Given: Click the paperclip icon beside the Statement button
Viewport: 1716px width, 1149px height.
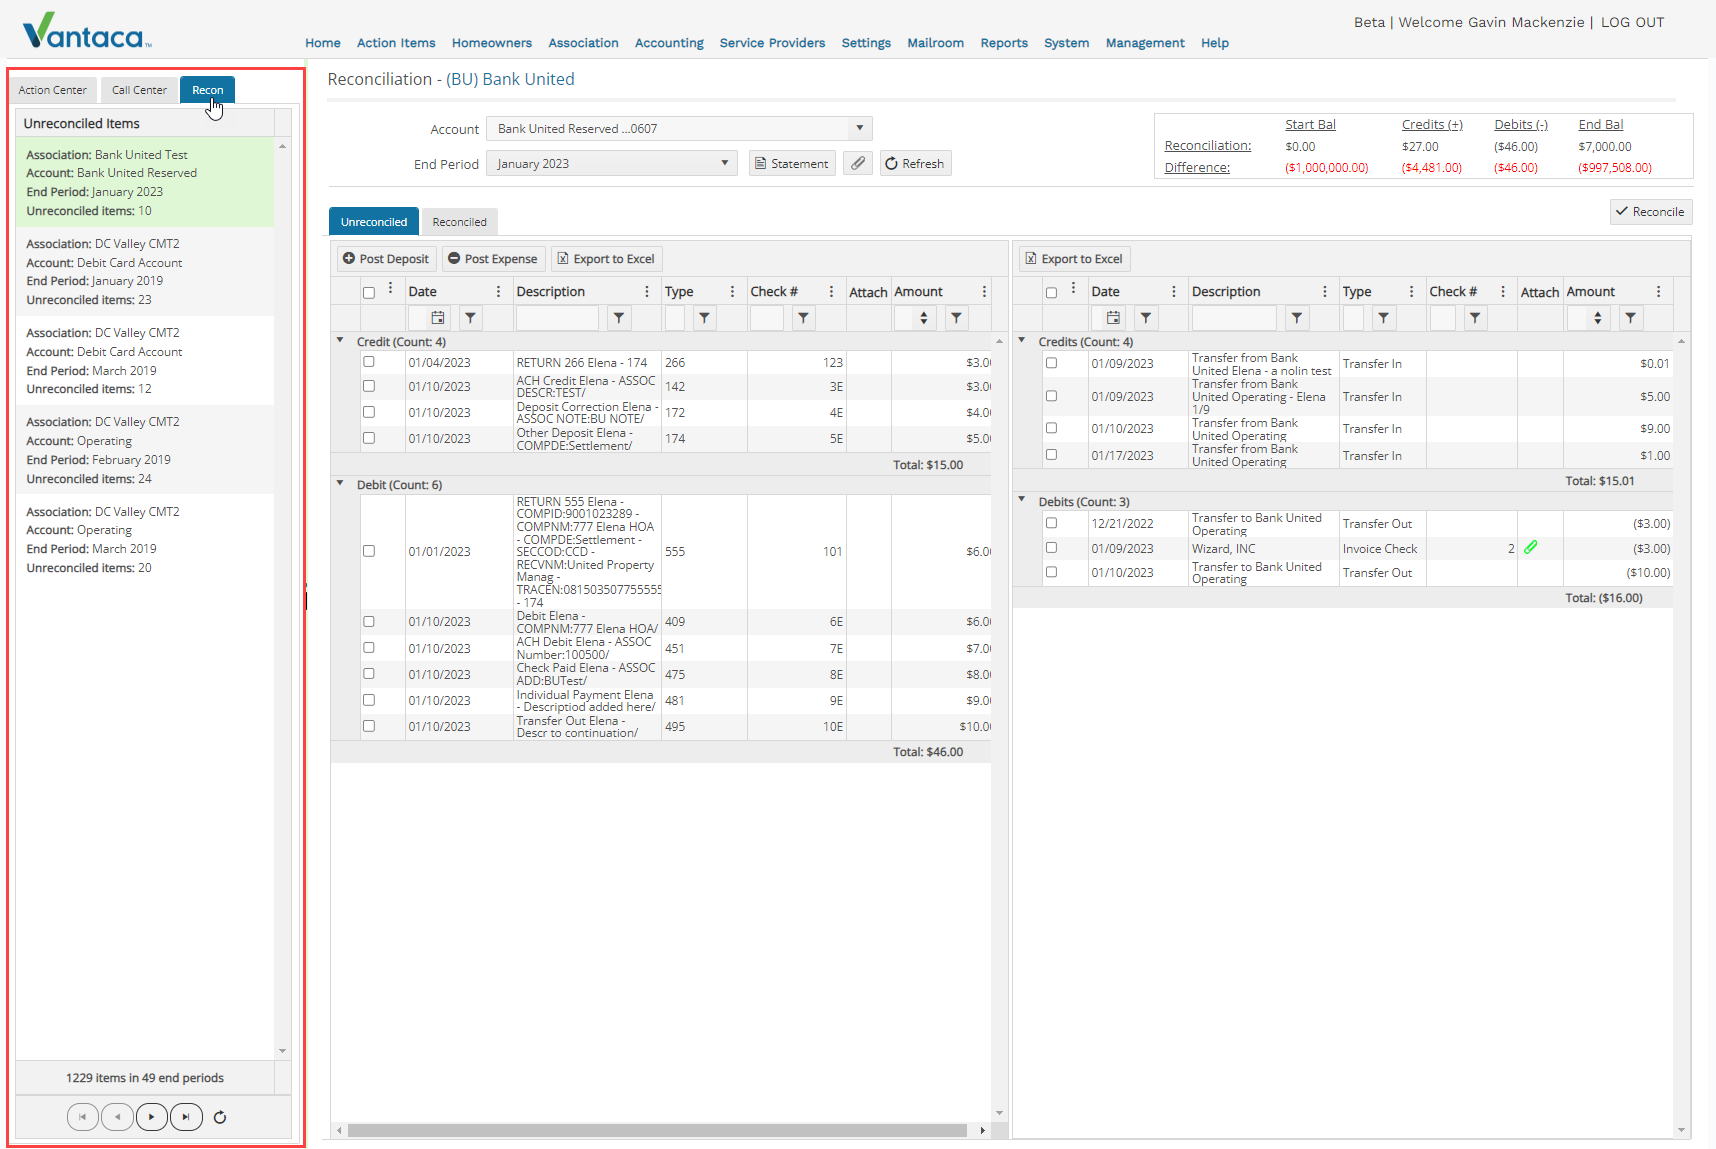Looking at the screenshot, I should point(857,163).
